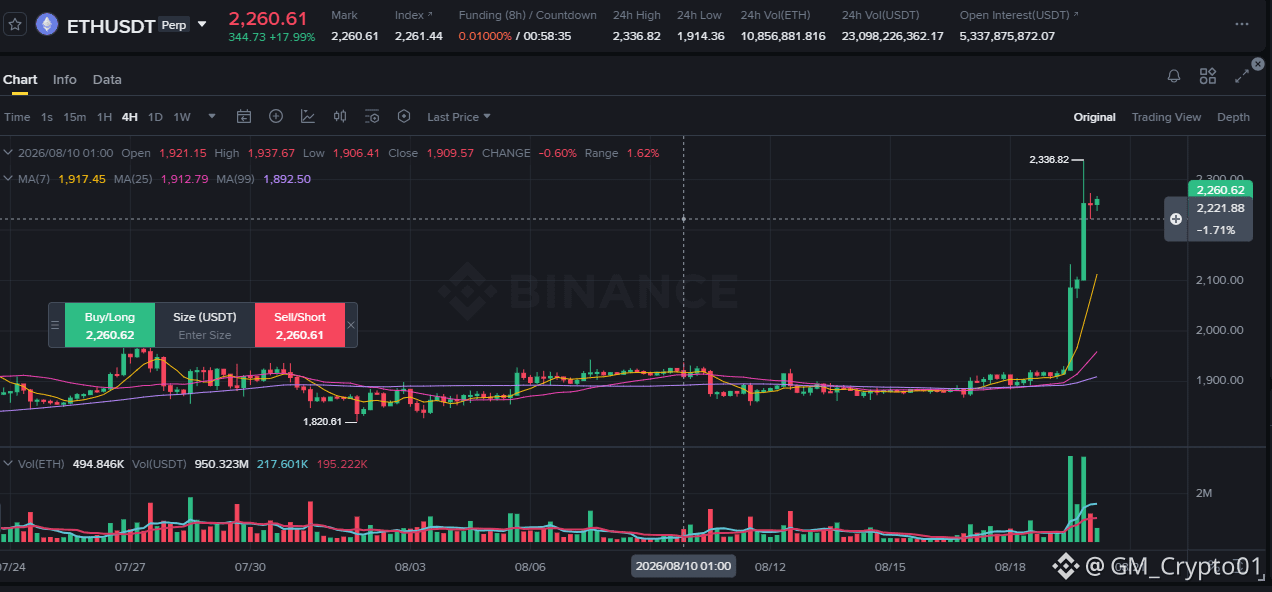Viewport: 1272px width, 592px height.
Task: Click the 24h Vol(USDT) value
Action: point(893,36)
